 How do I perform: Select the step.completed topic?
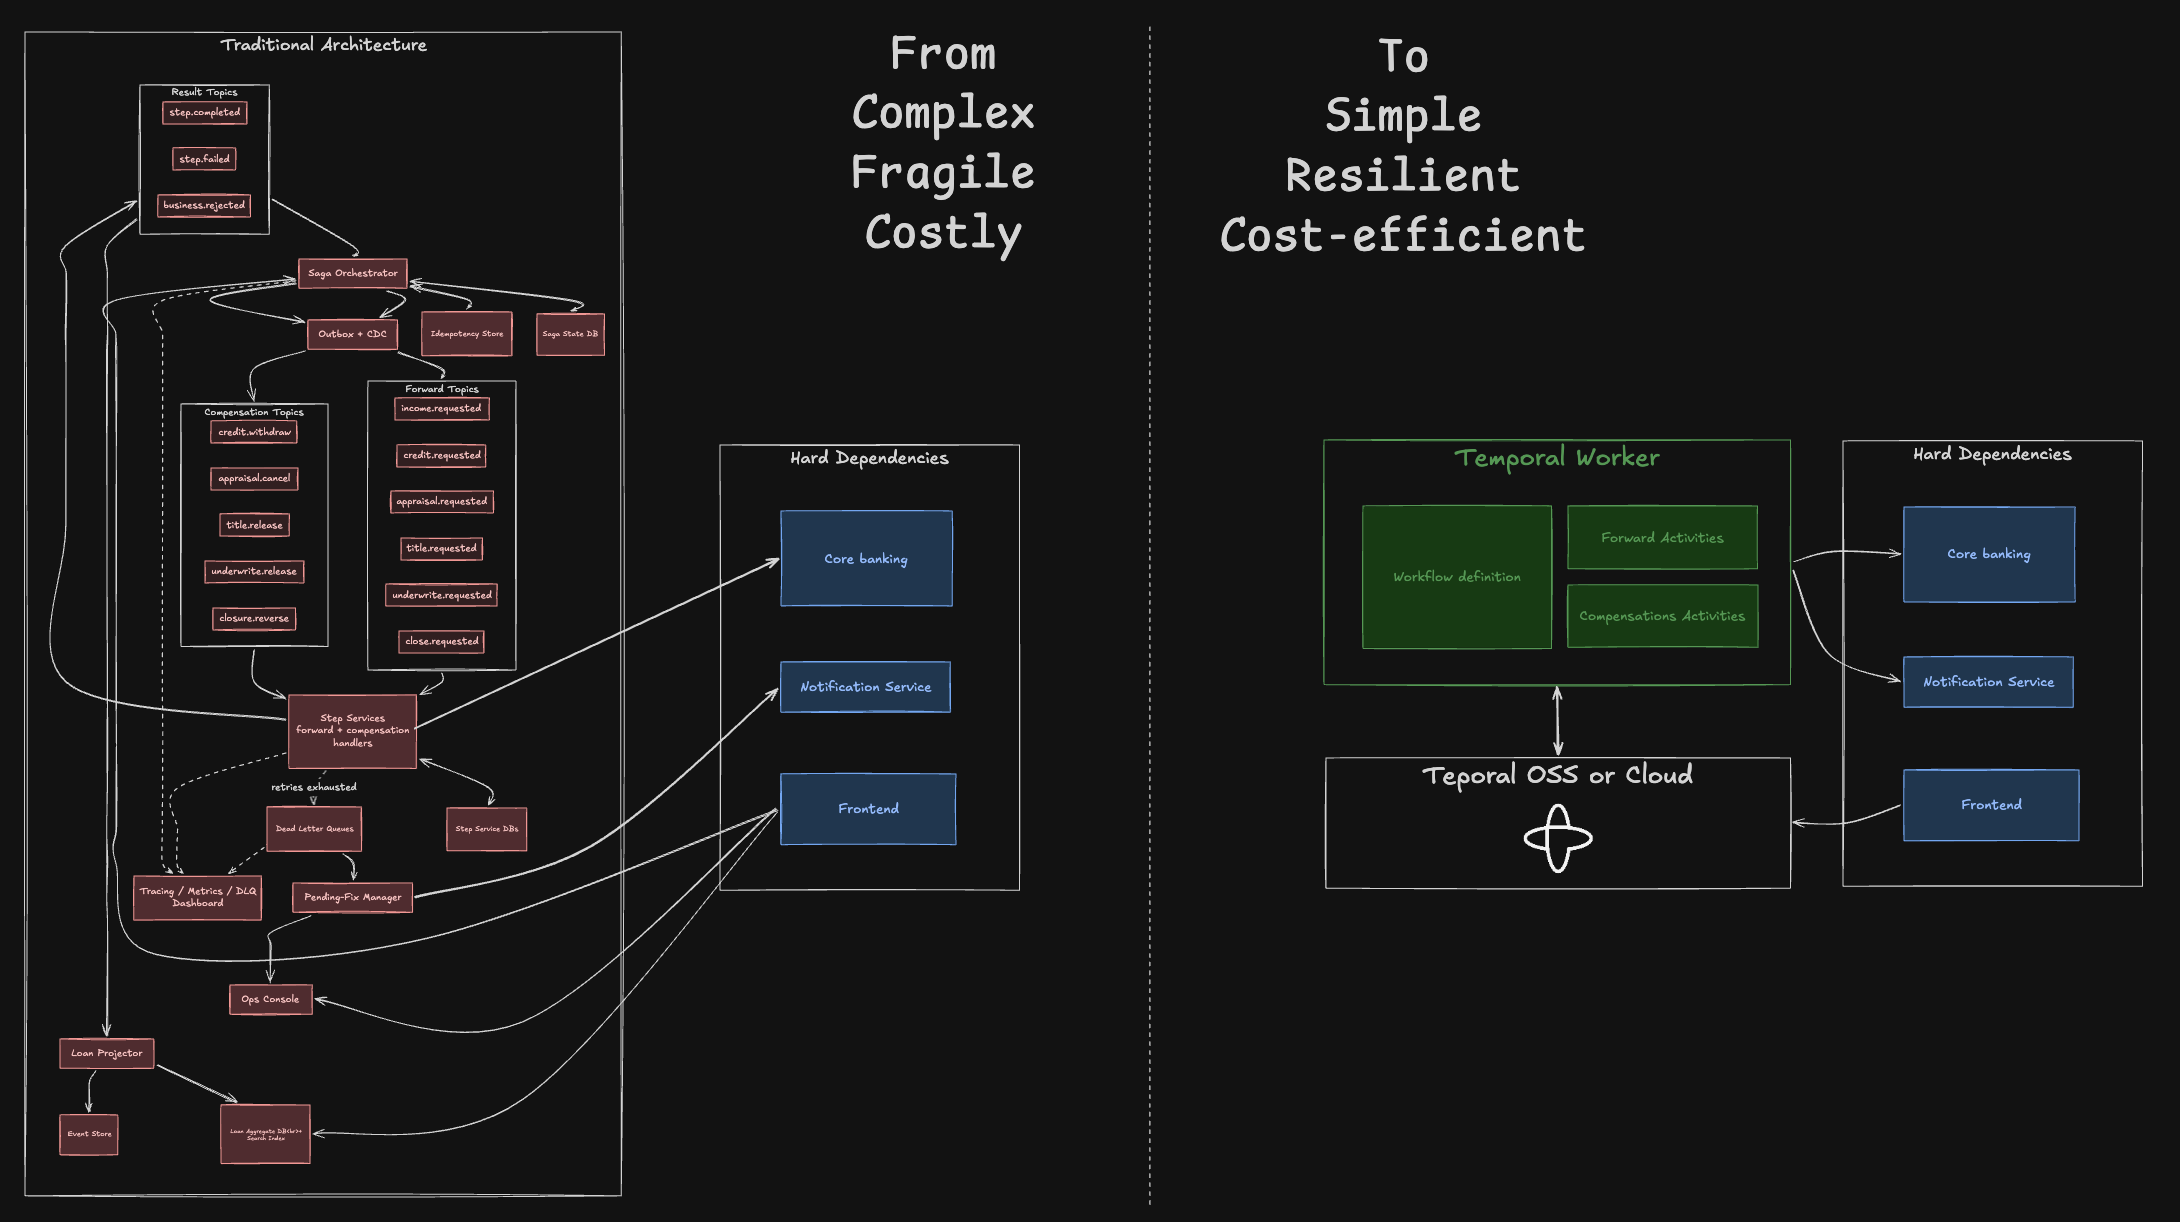tap(204, 113)
